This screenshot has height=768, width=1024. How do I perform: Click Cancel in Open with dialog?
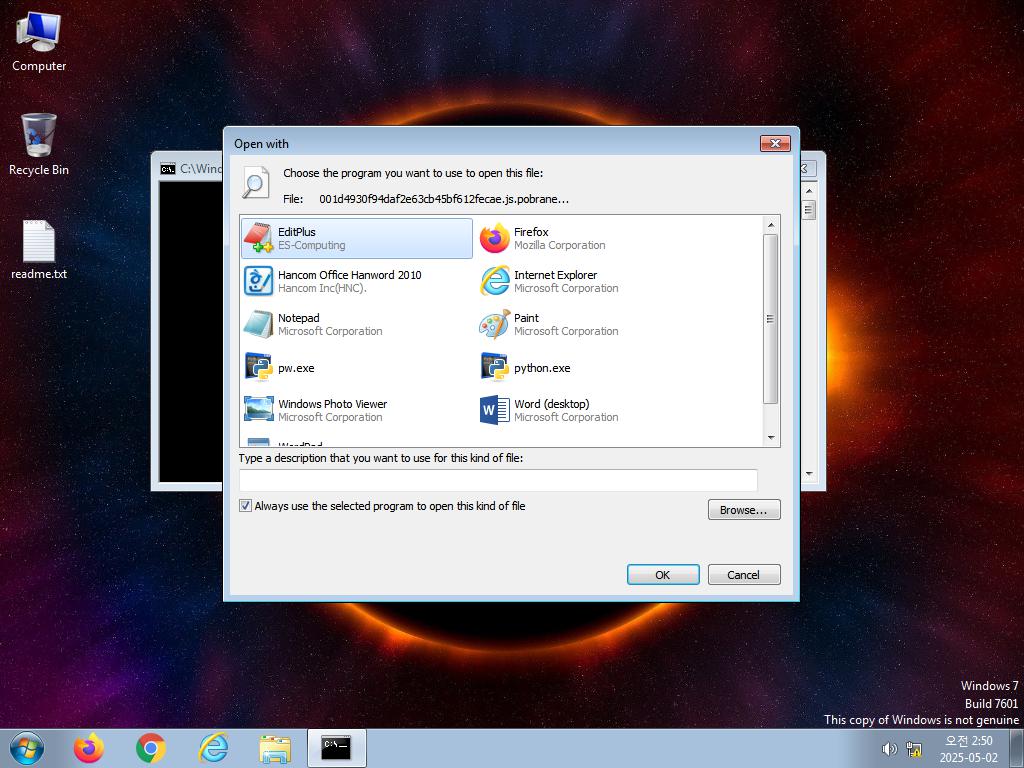(x=744, y=575)
